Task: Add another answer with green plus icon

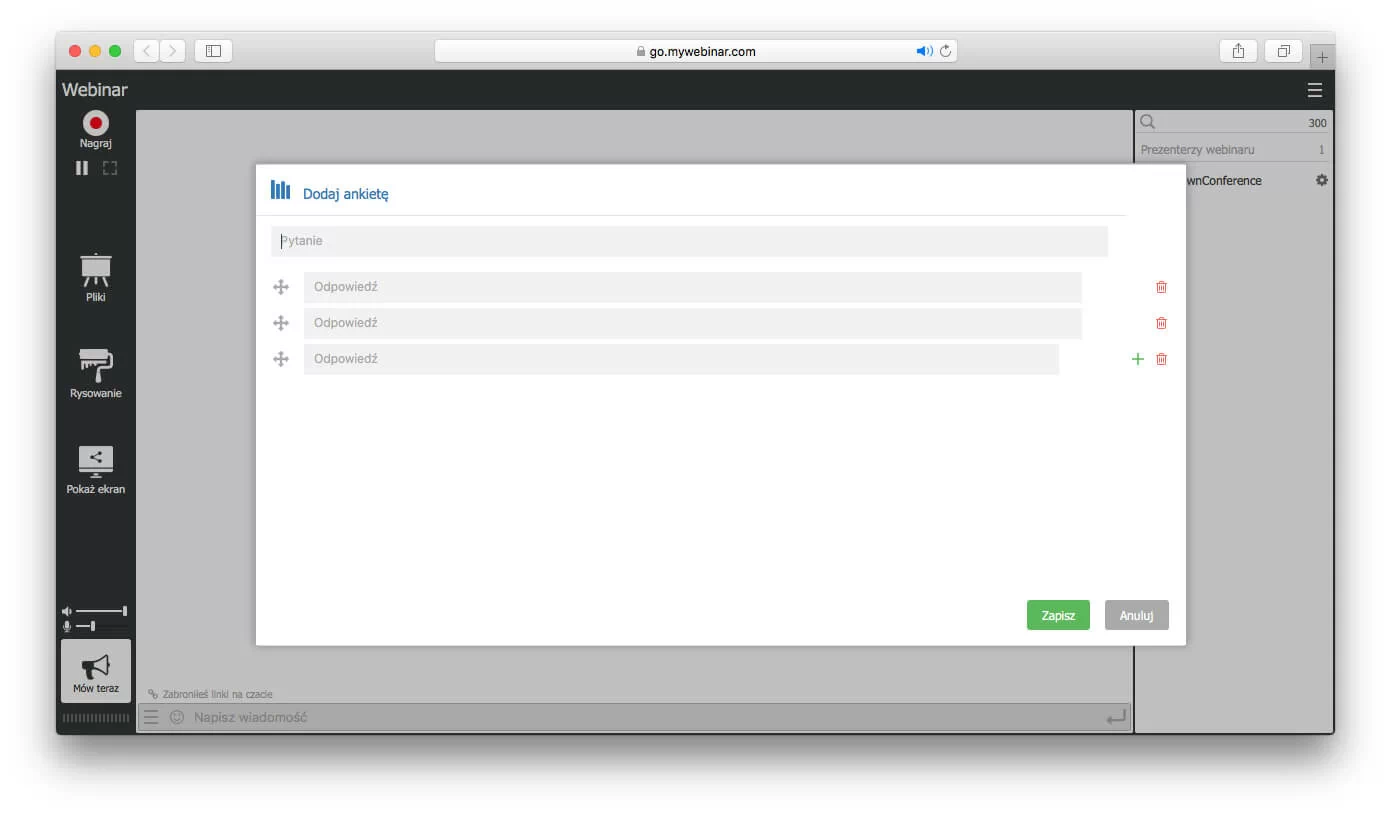Action: point(1137,359)
